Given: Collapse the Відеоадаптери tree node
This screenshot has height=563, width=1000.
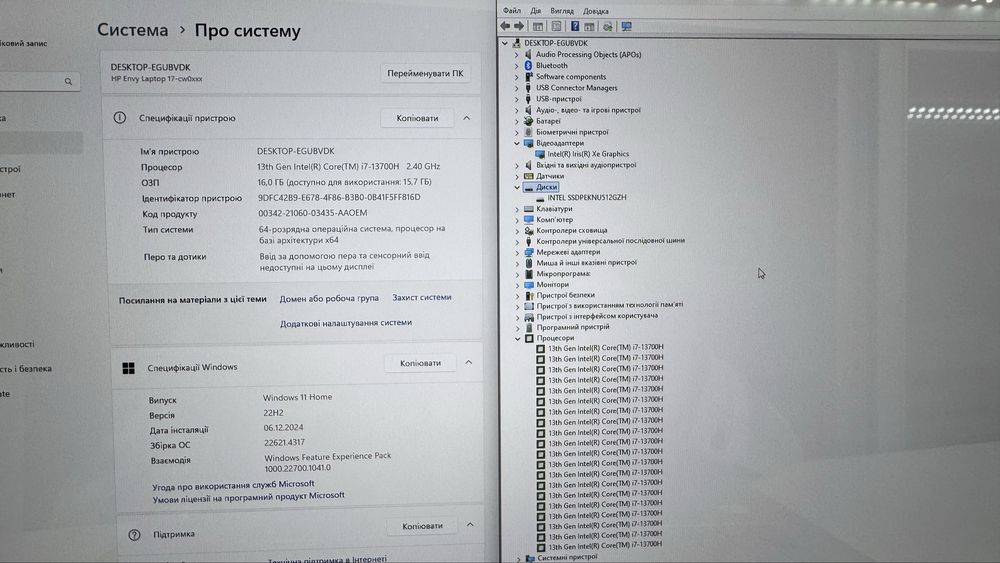Looking at the screenshot, I should (517, 143).
